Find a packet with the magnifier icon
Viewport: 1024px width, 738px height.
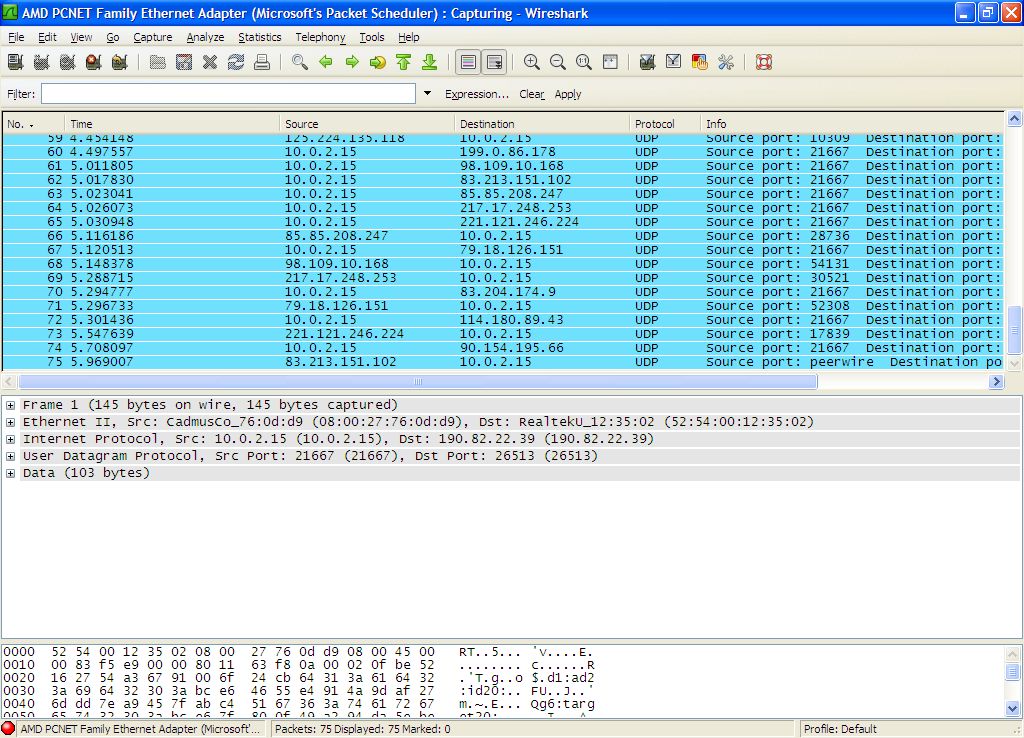[x=300, y=62]
